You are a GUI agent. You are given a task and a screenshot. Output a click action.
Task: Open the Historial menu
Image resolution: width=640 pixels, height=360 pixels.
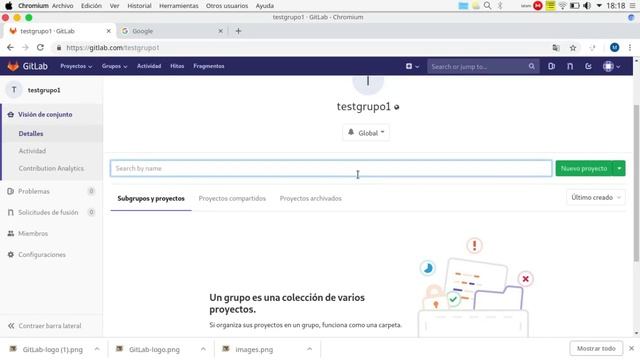[139, 6]
